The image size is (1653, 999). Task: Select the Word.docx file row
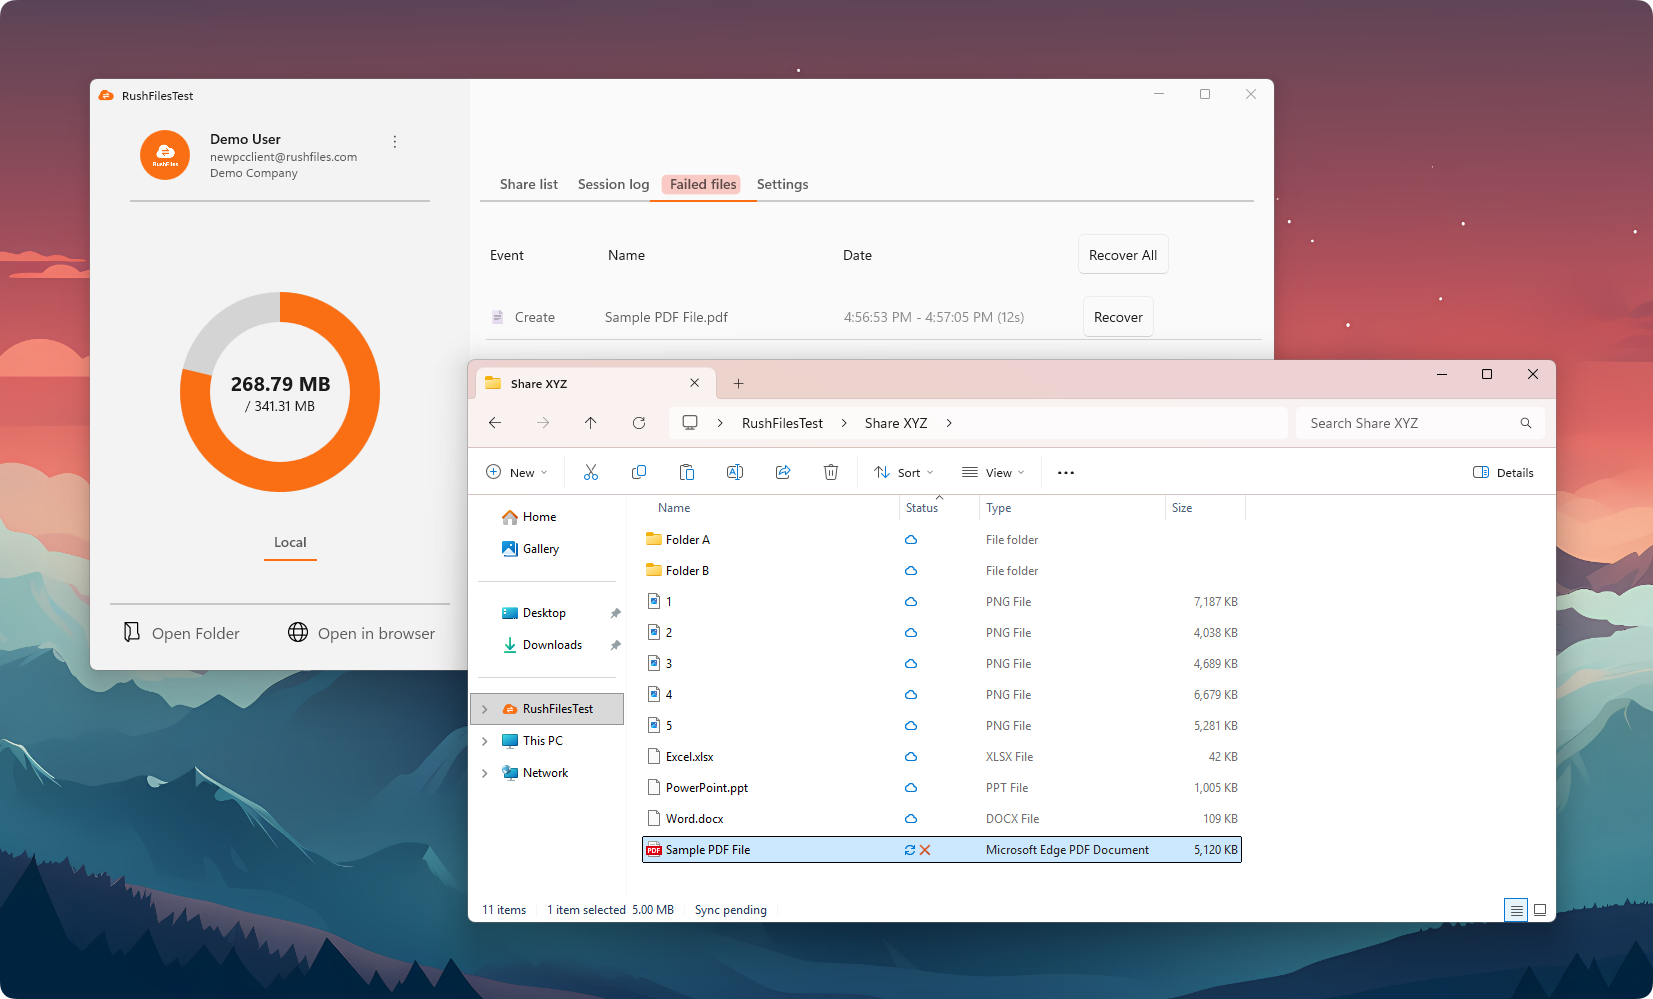[x=941, y=819]
